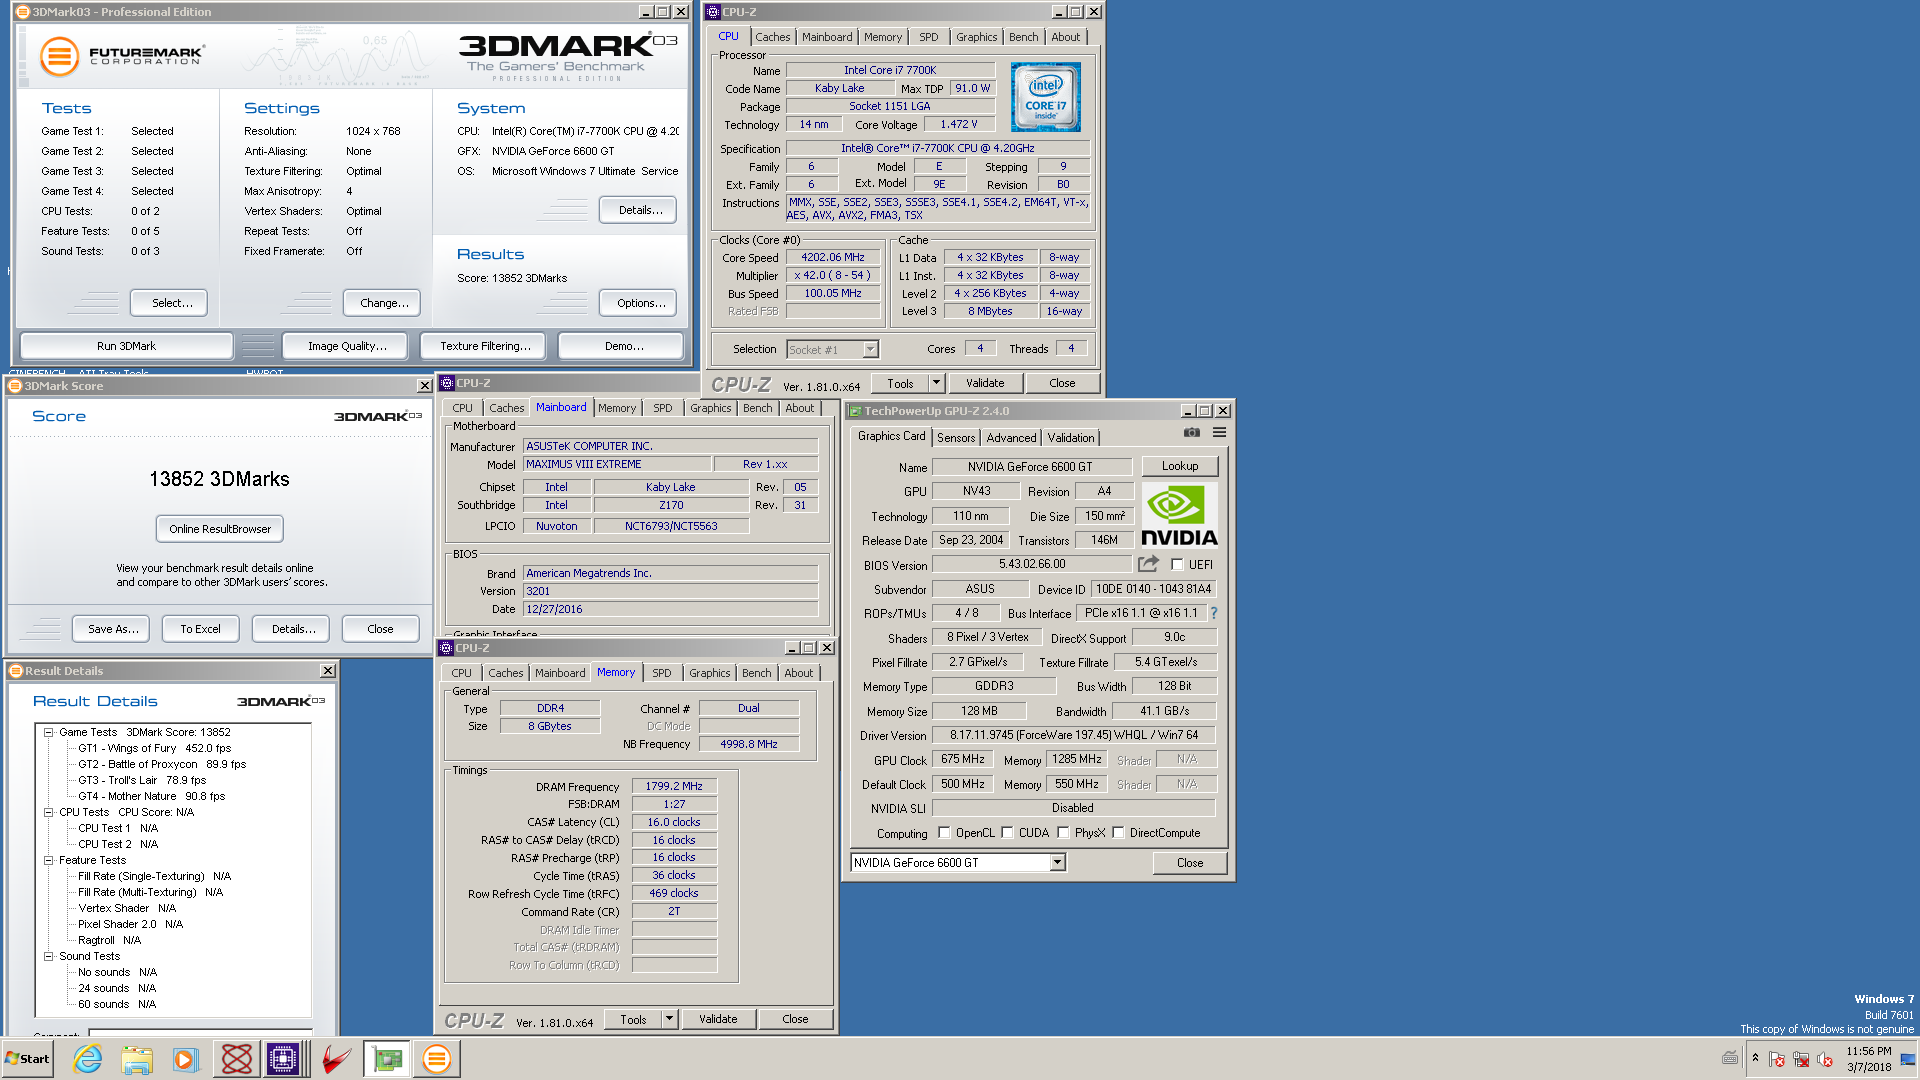Click Save As in Score window
The height and width of the screenshot is (1080, 1920).
tap(113, 629)
